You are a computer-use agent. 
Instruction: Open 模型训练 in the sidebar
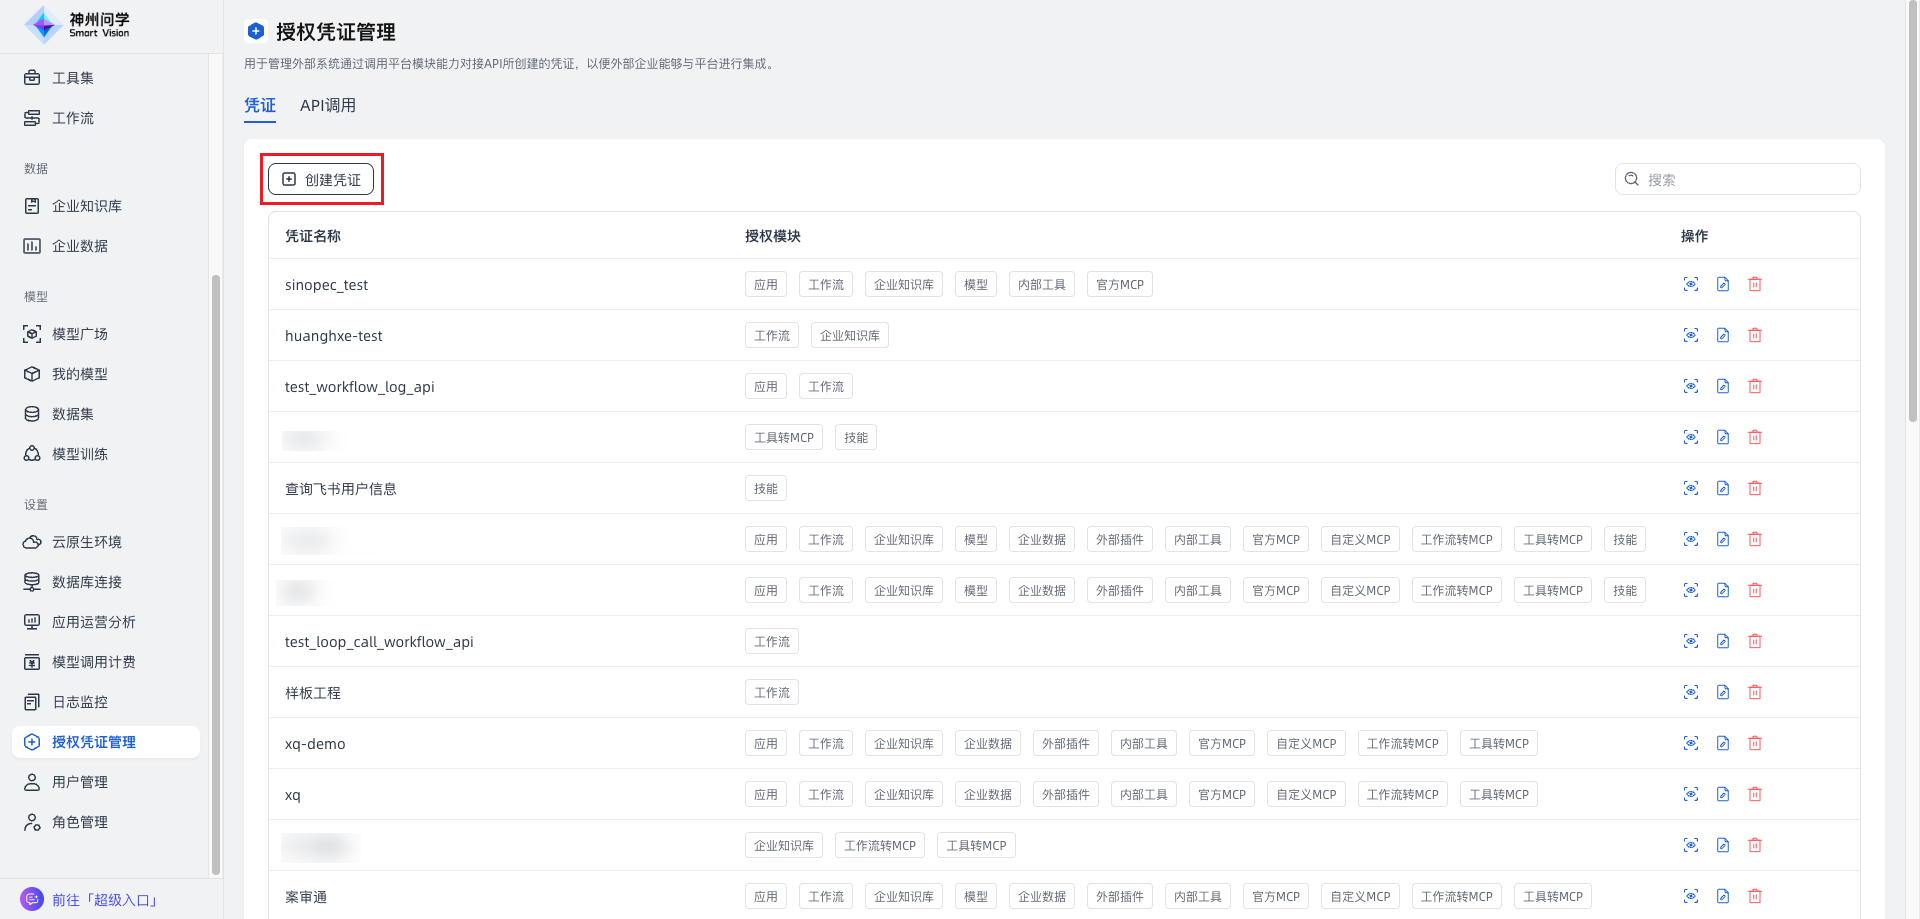tap(106, 454)
